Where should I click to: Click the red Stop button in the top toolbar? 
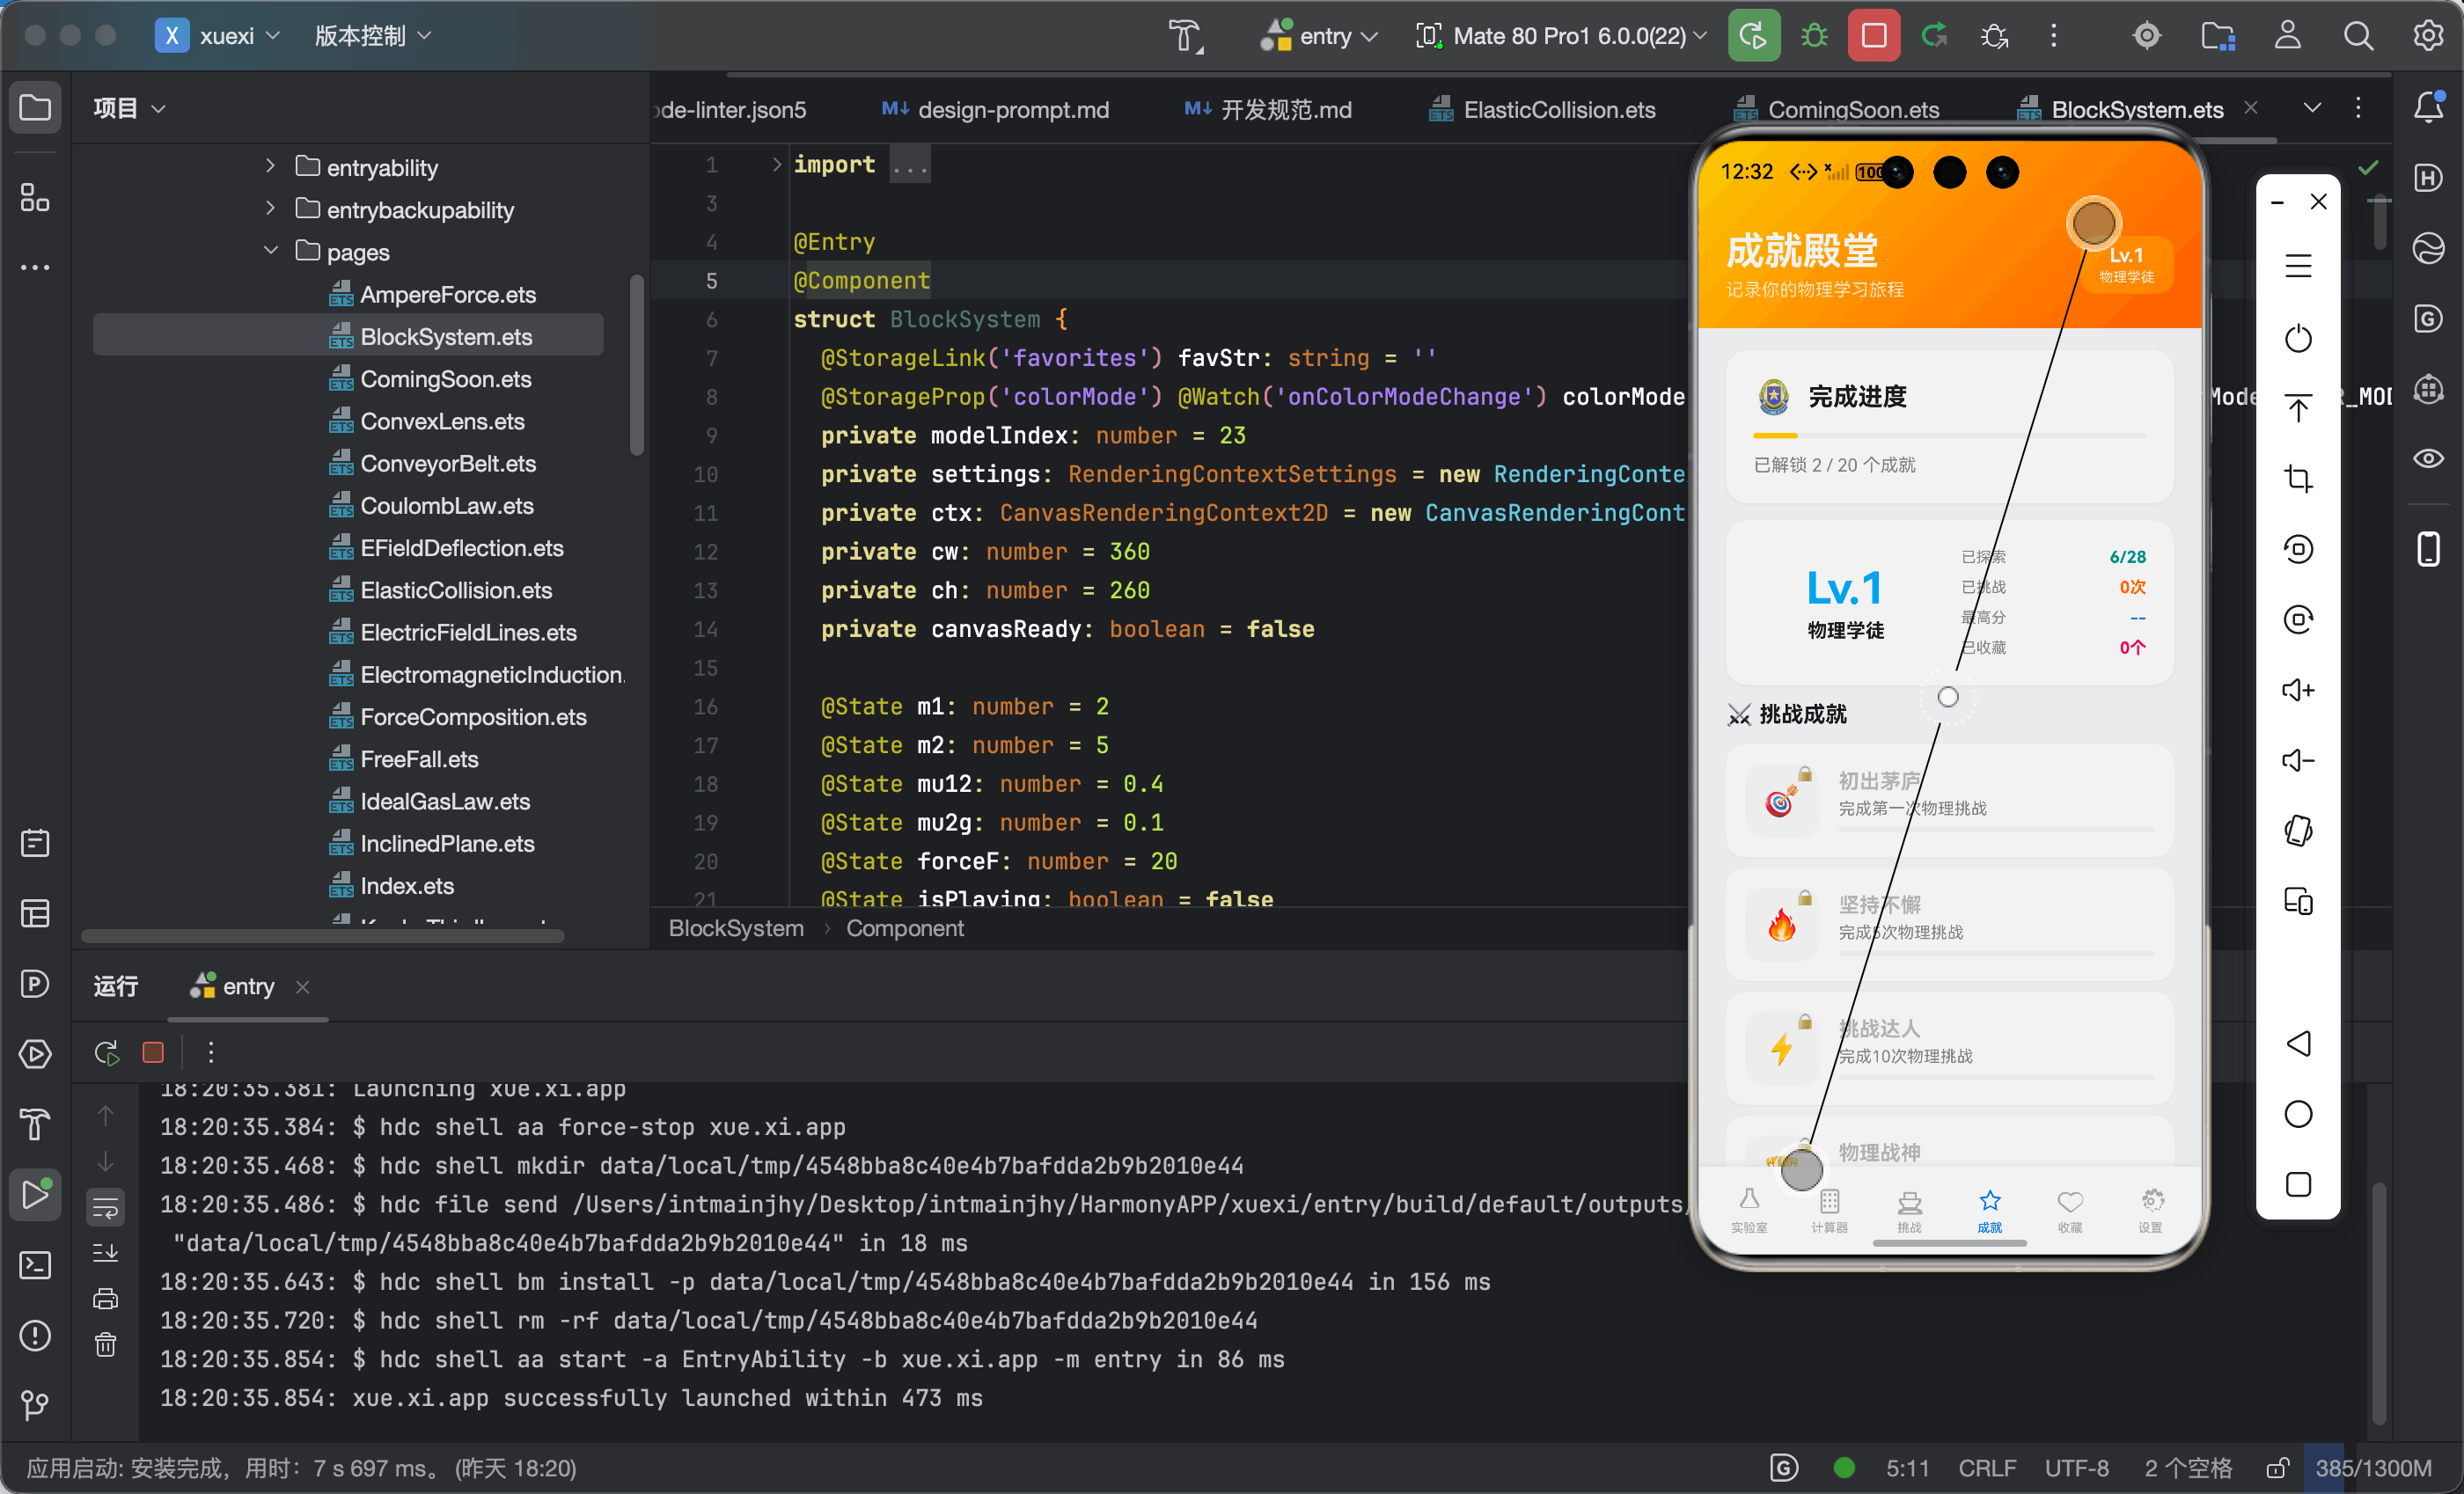(1873, 36)
